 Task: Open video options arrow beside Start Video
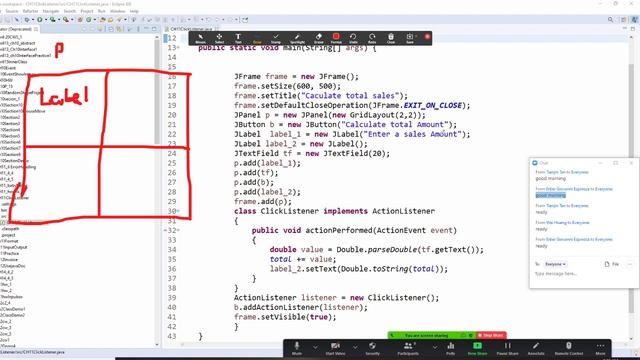pos(355,347)
